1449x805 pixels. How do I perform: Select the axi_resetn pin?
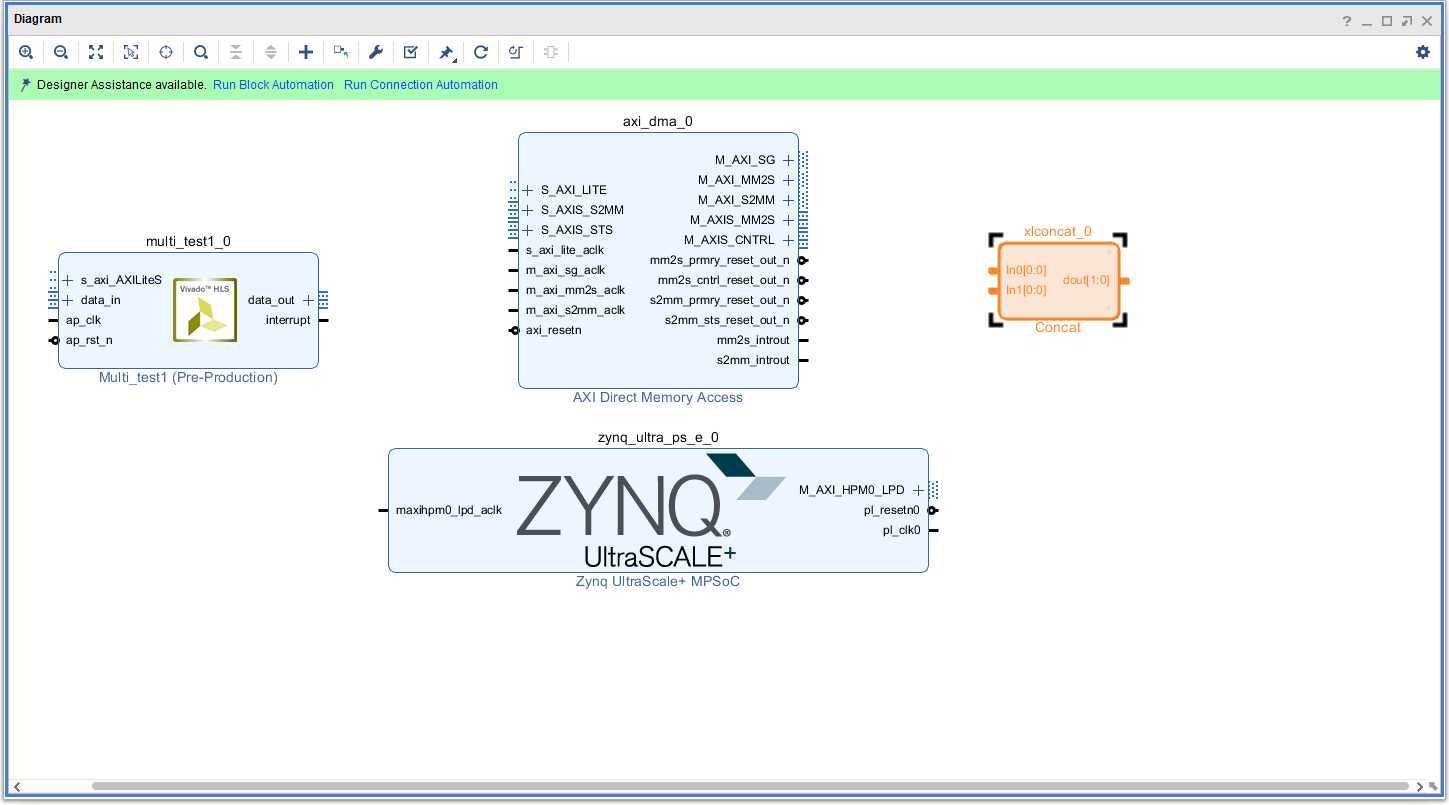(553, 330)
